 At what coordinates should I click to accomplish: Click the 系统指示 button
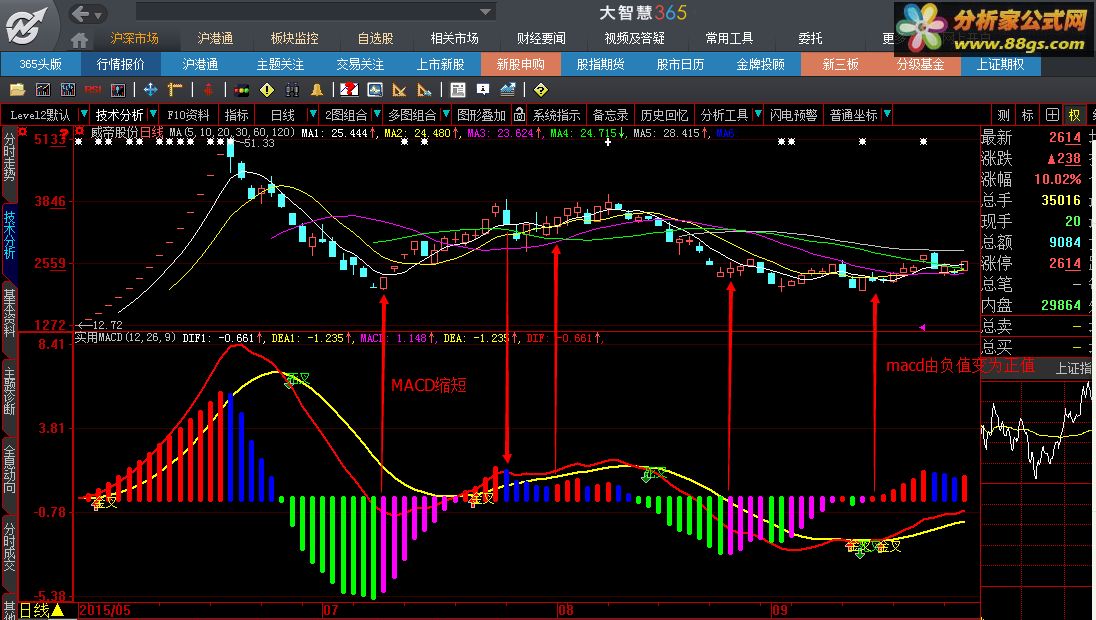pyautogui.click(x=556, y=115)
